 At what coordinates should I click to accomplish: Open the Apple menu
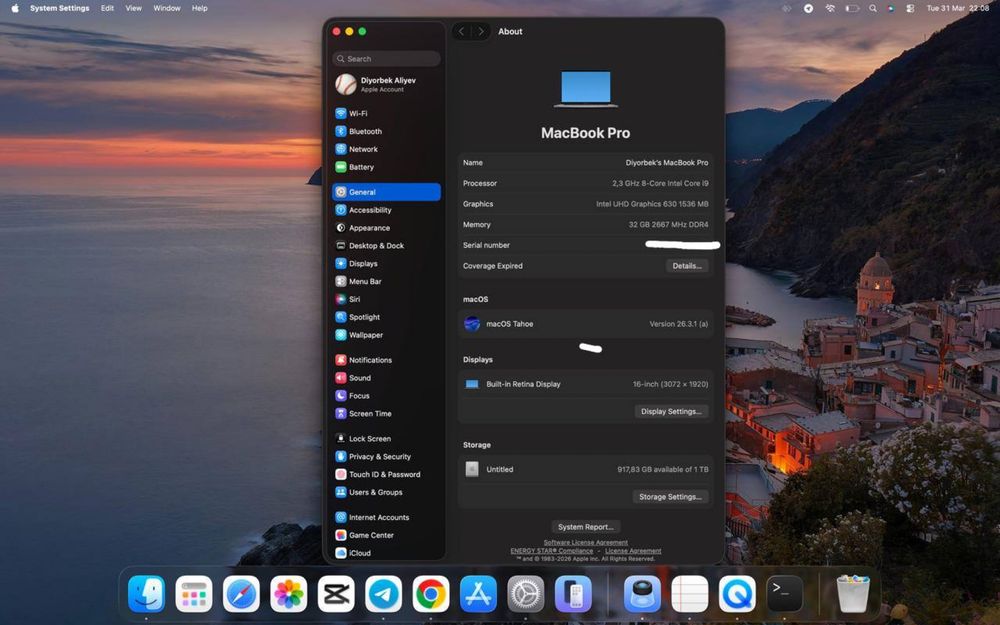pyautogui.click(x=15, y=8)
